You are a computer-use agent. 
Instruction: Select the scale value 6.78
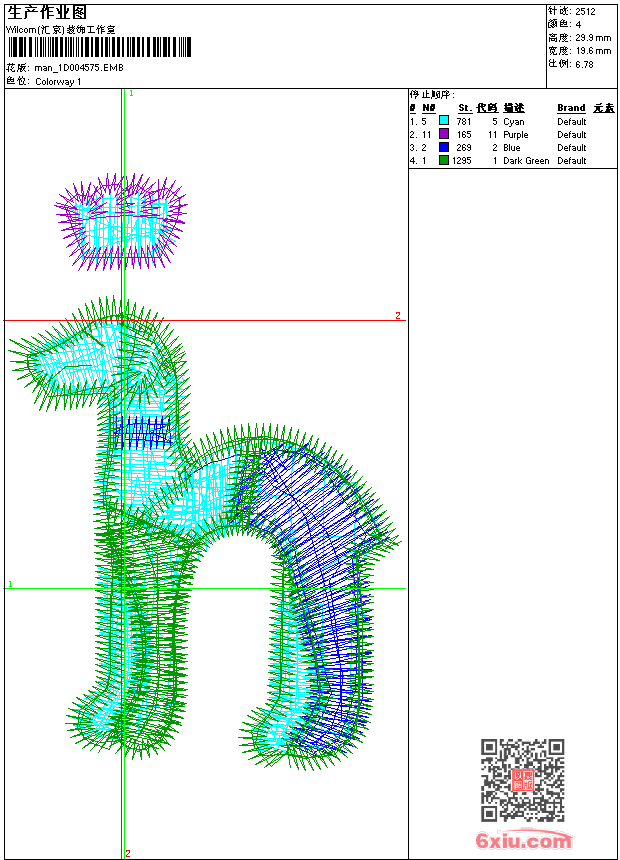tap(584, 64)
